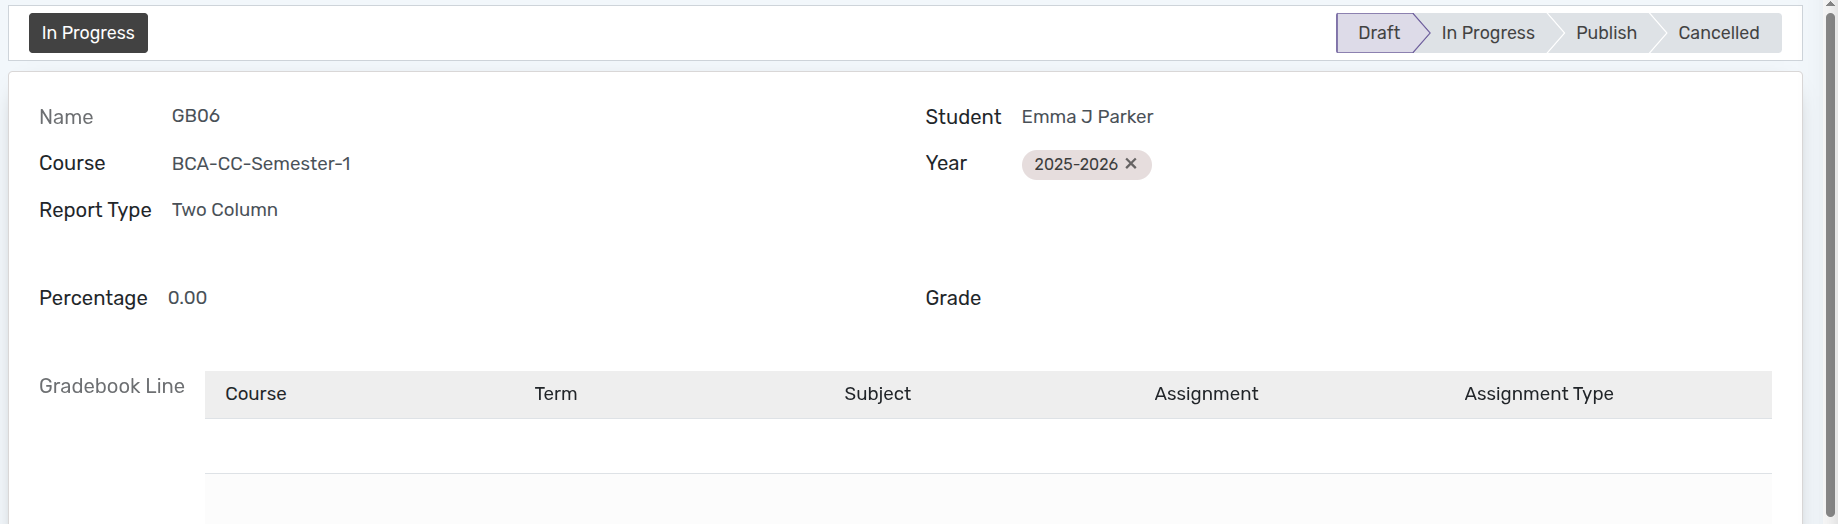
Task: Remove the 2025-2026 year tag
Action: point(1131,164)
